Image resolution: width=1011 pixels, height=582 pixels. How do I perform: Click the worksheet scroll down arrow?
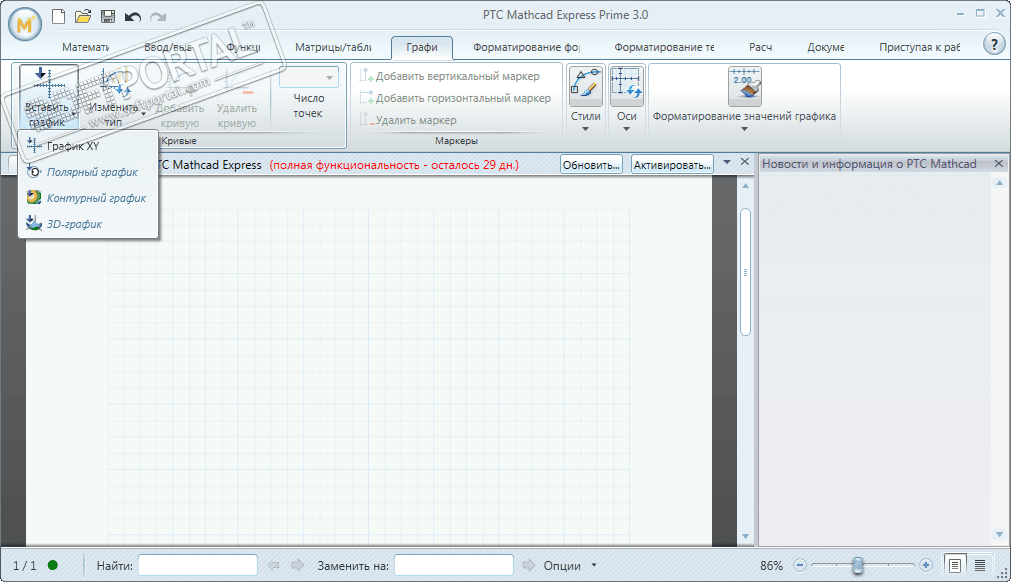pos(745,536)
